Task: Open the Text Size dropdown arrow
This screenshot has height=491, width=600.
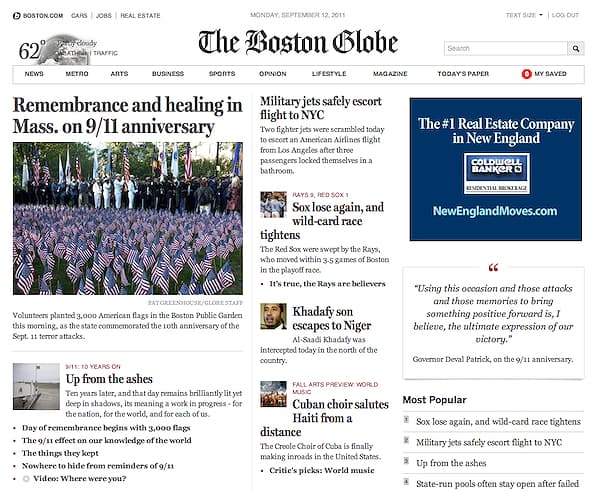Action: click(541, 15)
